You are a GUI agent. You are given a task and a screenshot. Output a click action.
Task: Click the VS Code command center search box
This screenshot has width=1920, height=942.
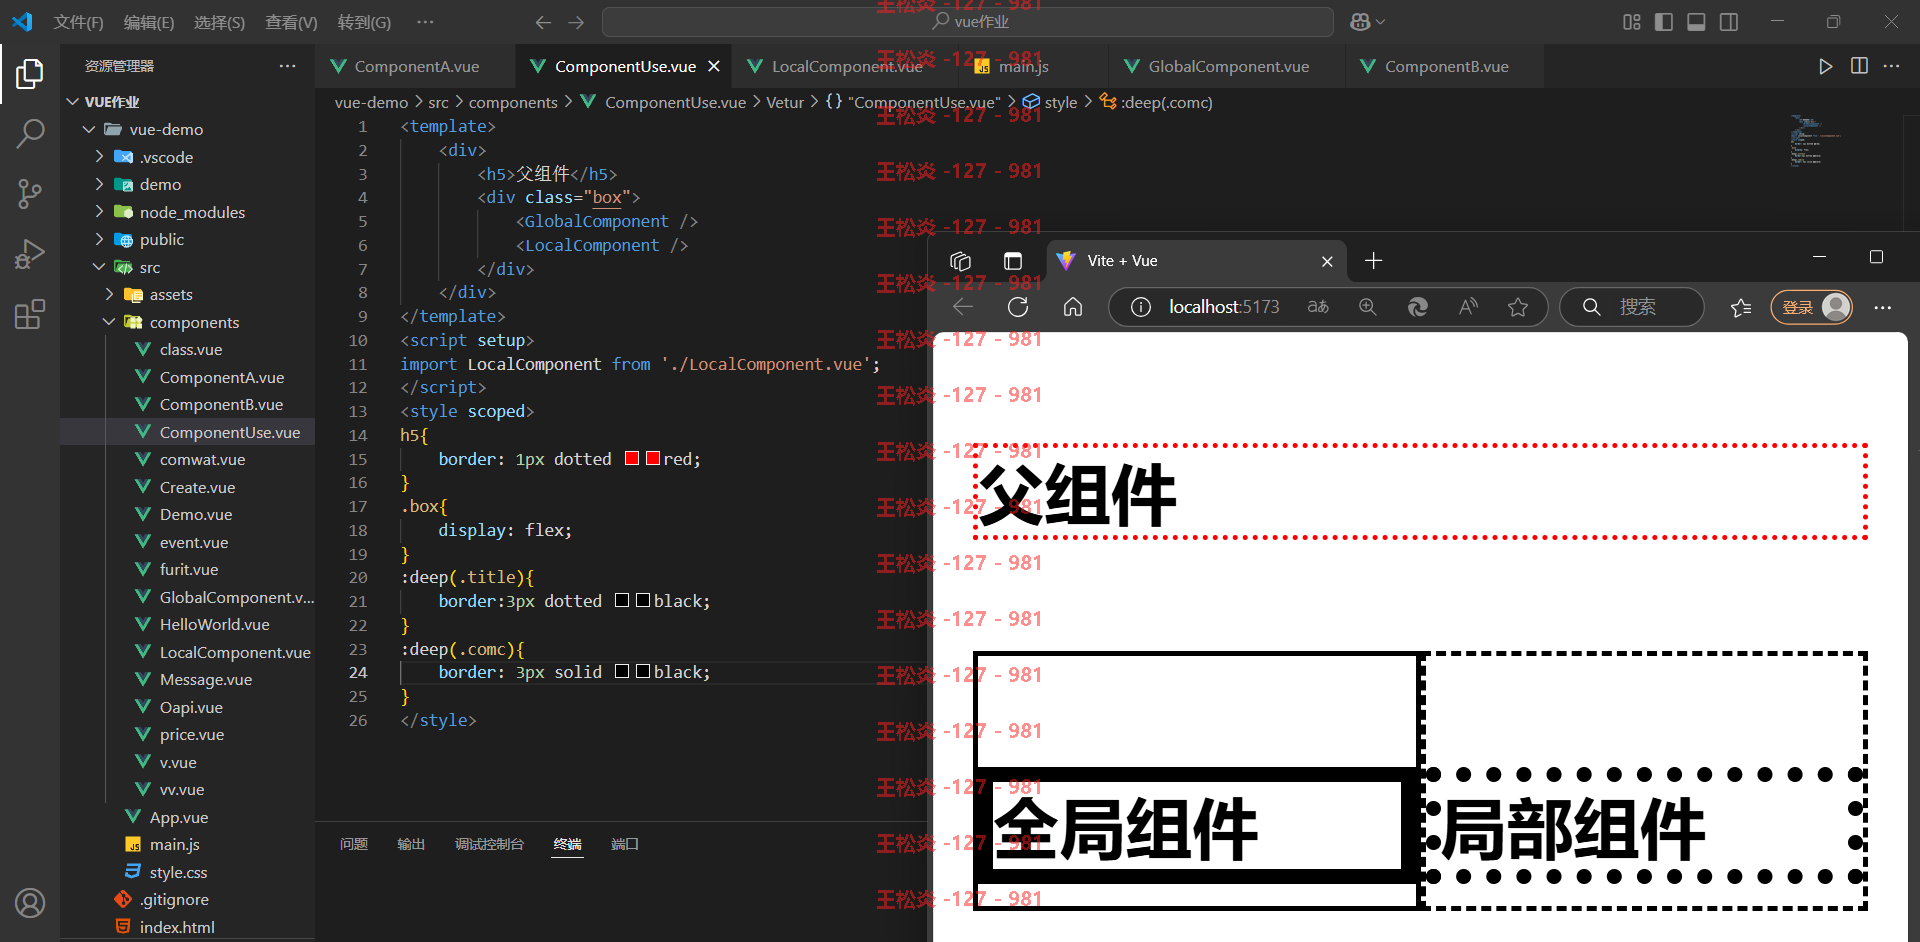click(x=968, y=22)
